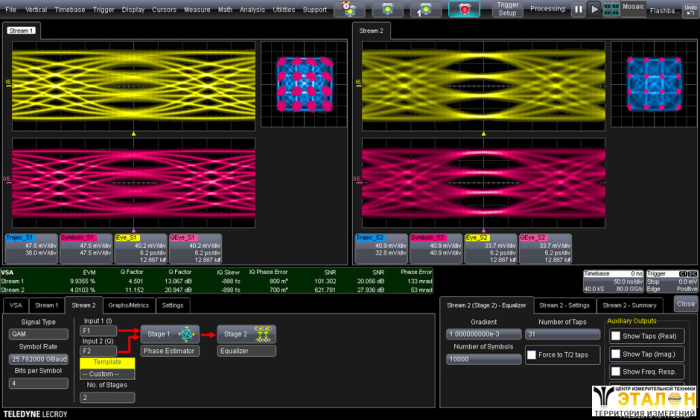Click the Single trigger mode icon
This screenshot has width=700, height=420.
pos(425,9)
